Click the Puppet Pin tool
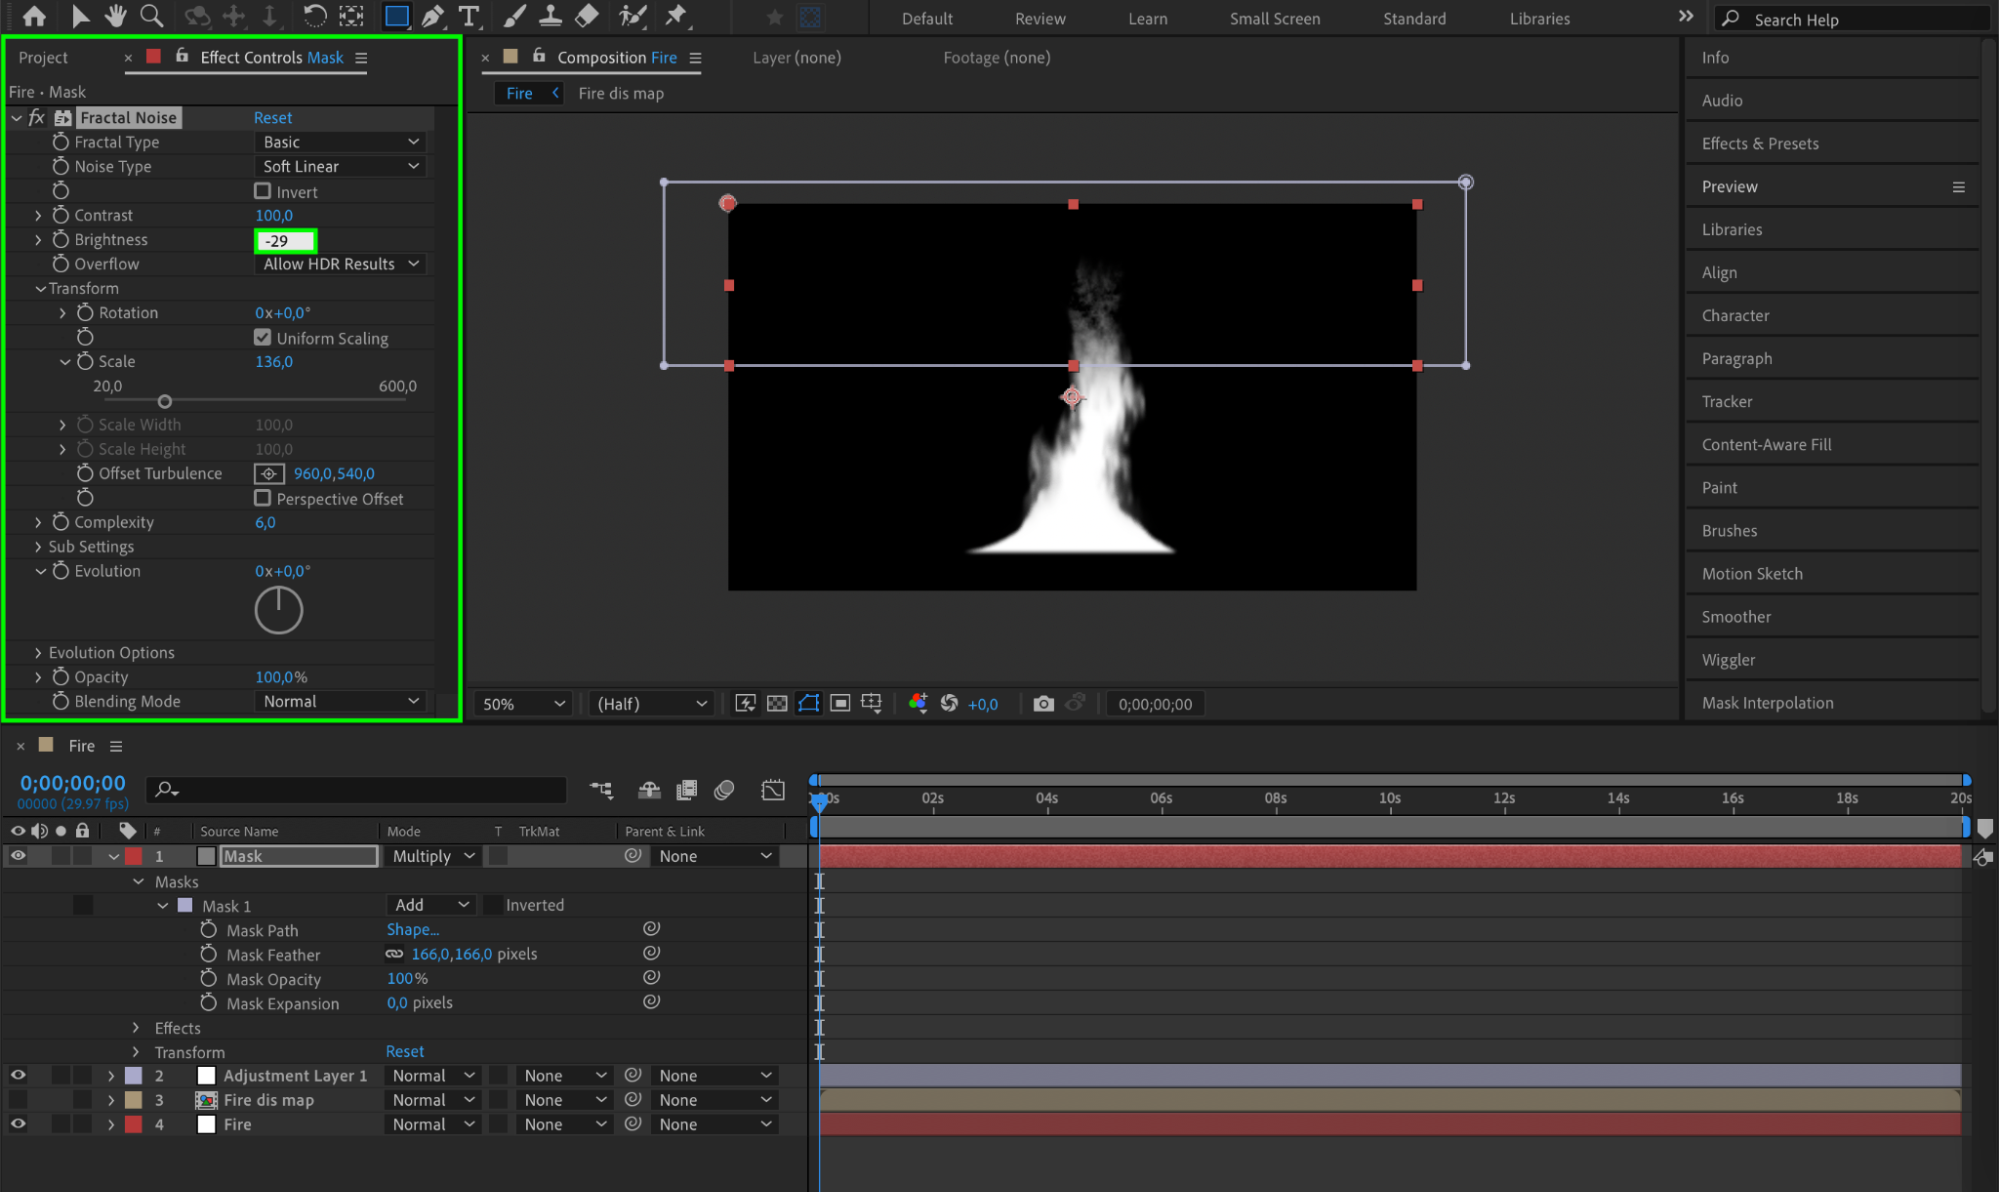The height and width of the screenshot is (1192, 1999). (x=677, y=16)
